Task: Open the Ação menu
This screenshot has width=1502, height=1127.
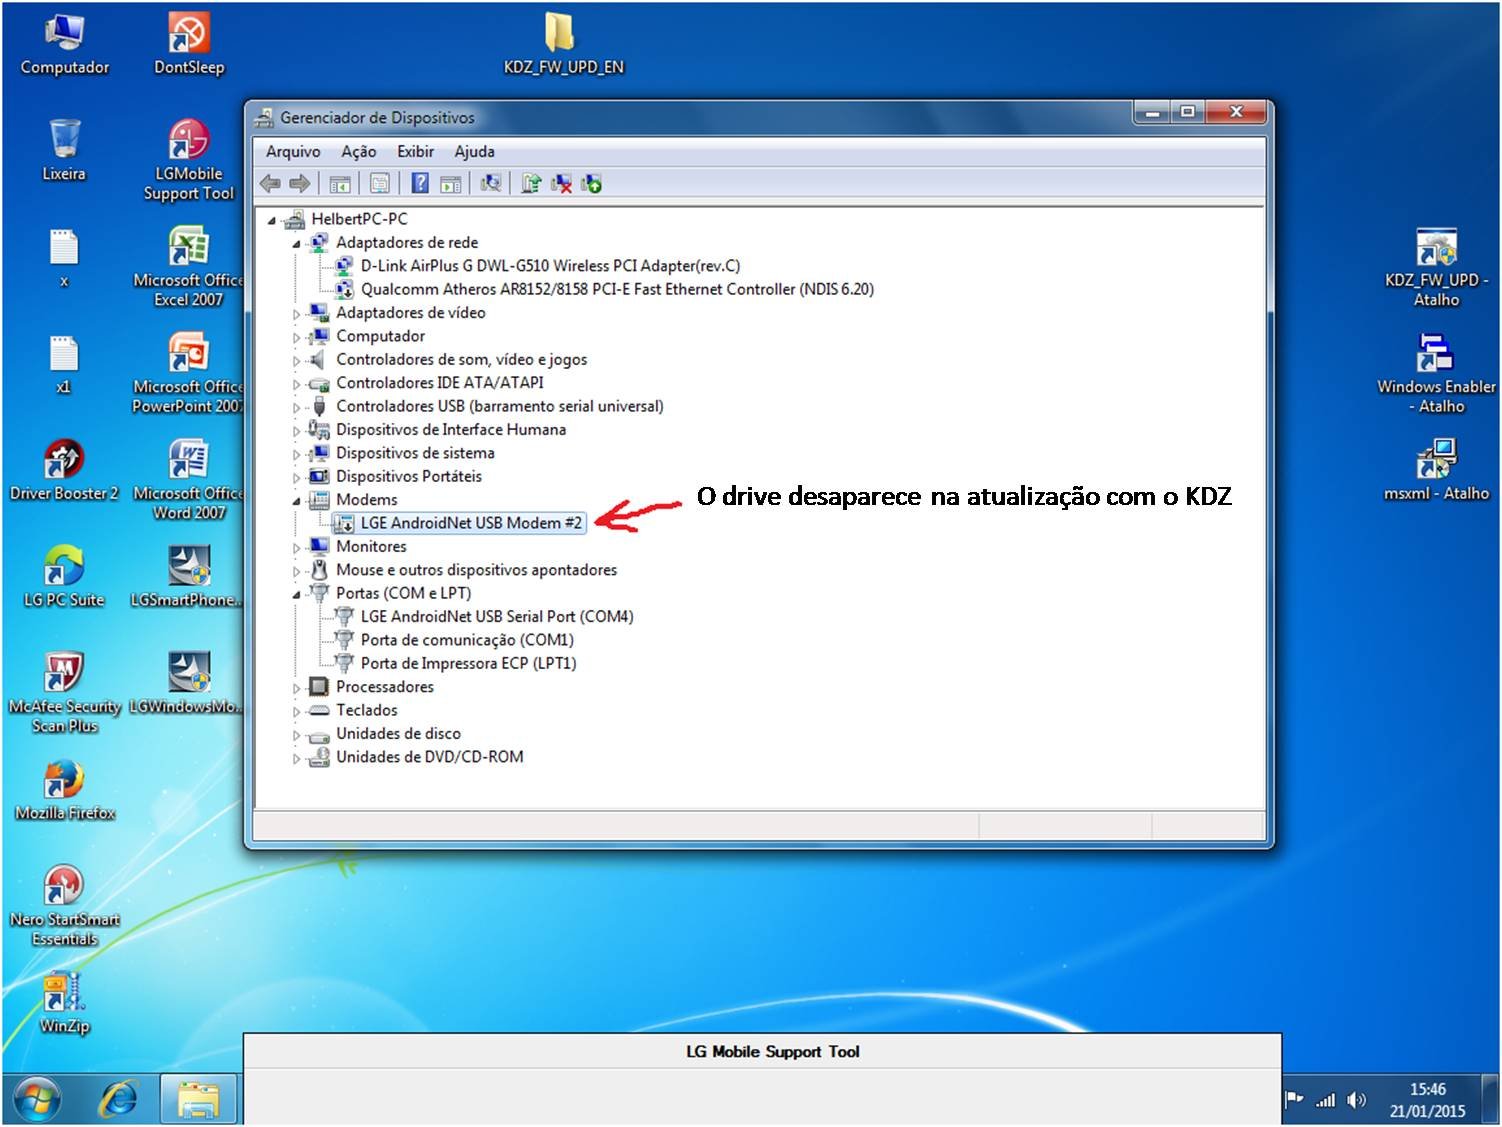Action: point(358,152)
